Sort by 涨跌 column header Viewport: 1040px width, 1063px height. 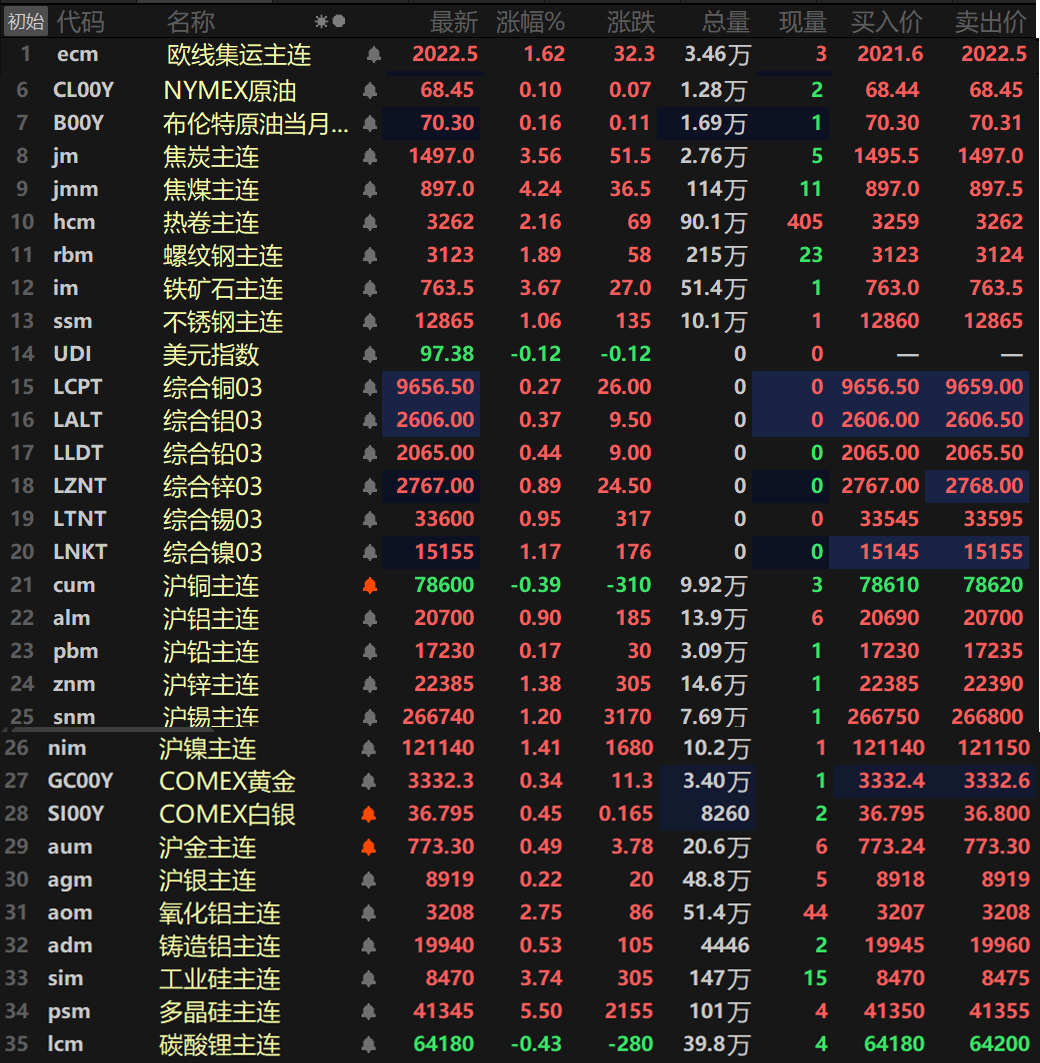[631, 22]
